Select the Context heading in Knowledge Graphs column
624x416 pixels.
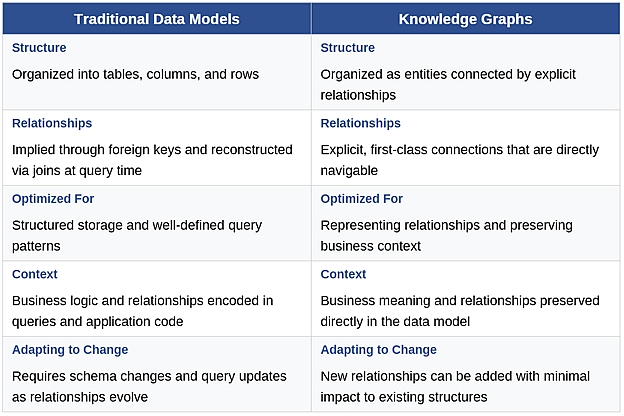pos(343,274)
